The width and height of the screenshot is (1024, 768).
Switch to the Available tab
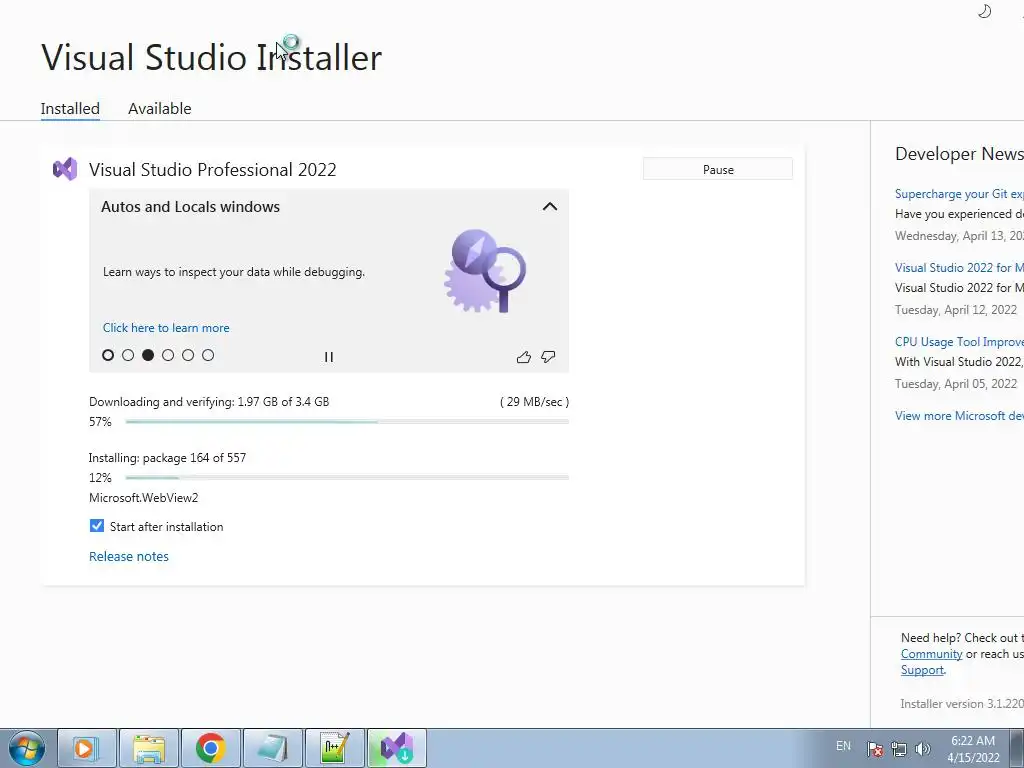tap(159, 108)
